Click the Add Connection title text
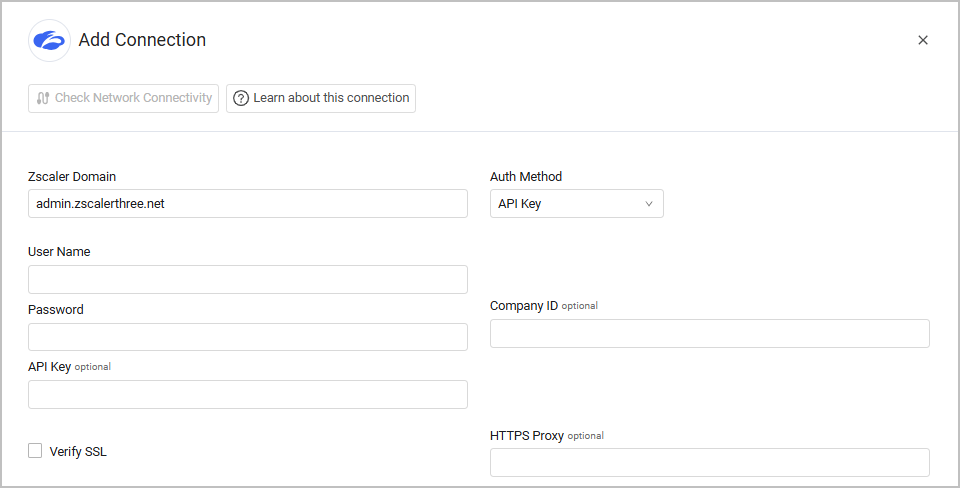960x488 pixels. (x=142, y=40)
